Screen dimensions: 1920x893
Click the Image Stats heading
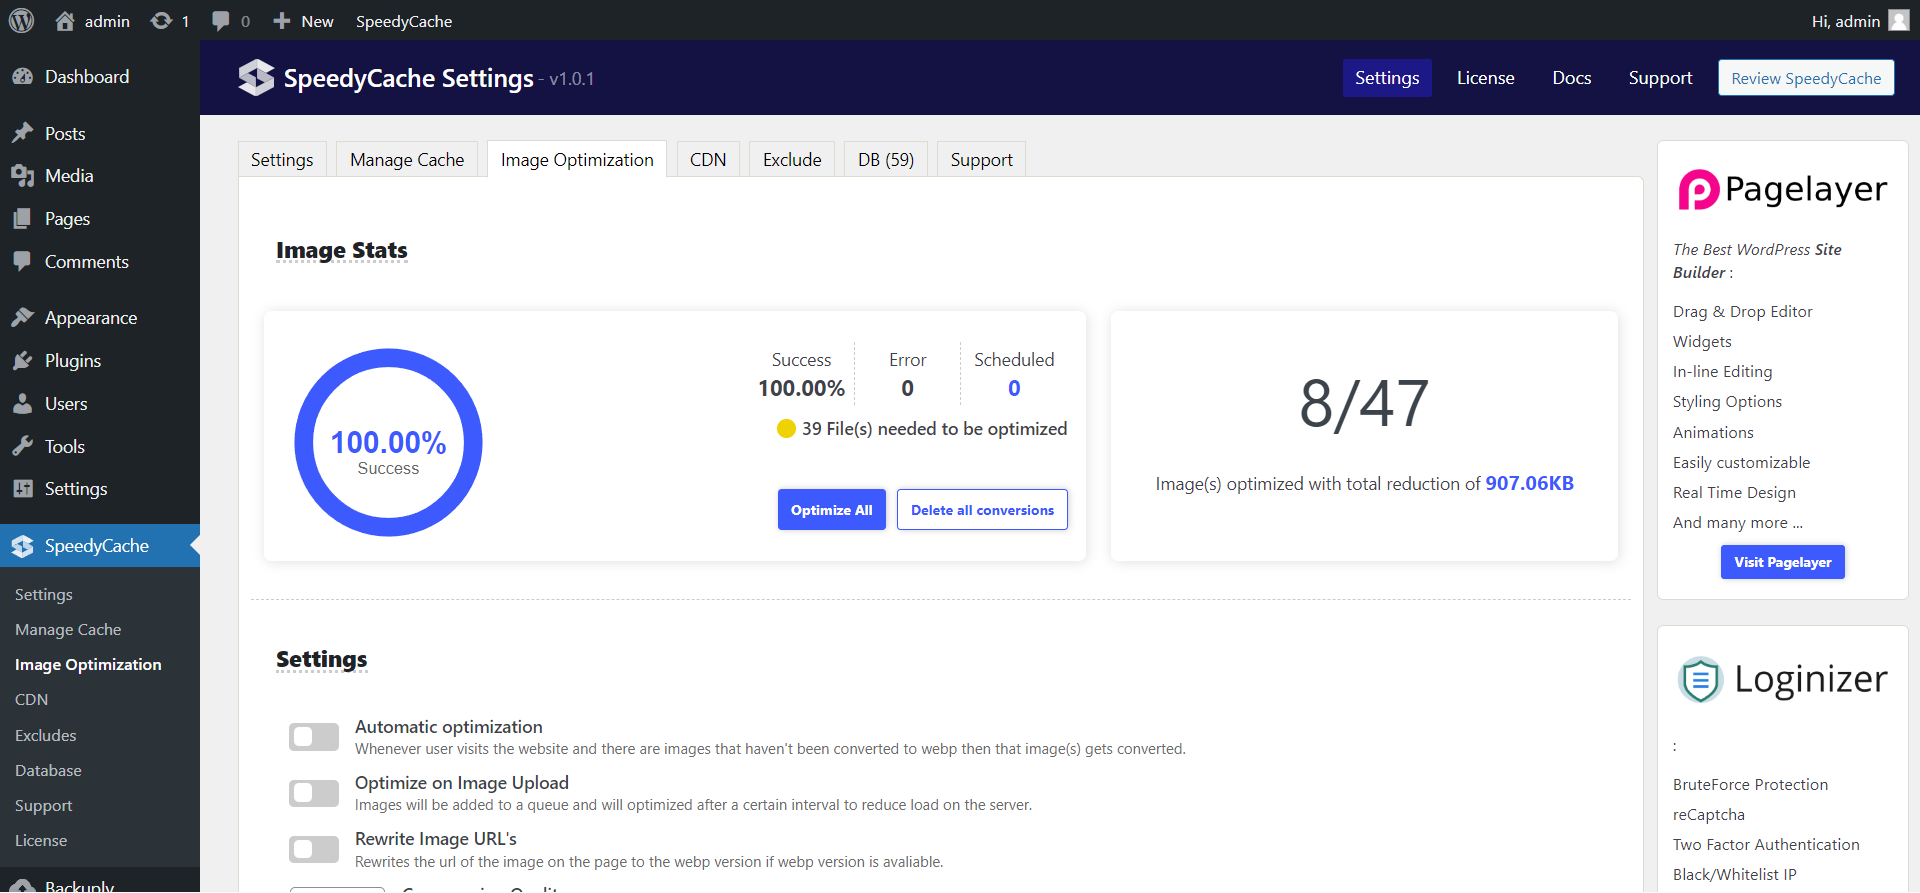pos(342,250)
